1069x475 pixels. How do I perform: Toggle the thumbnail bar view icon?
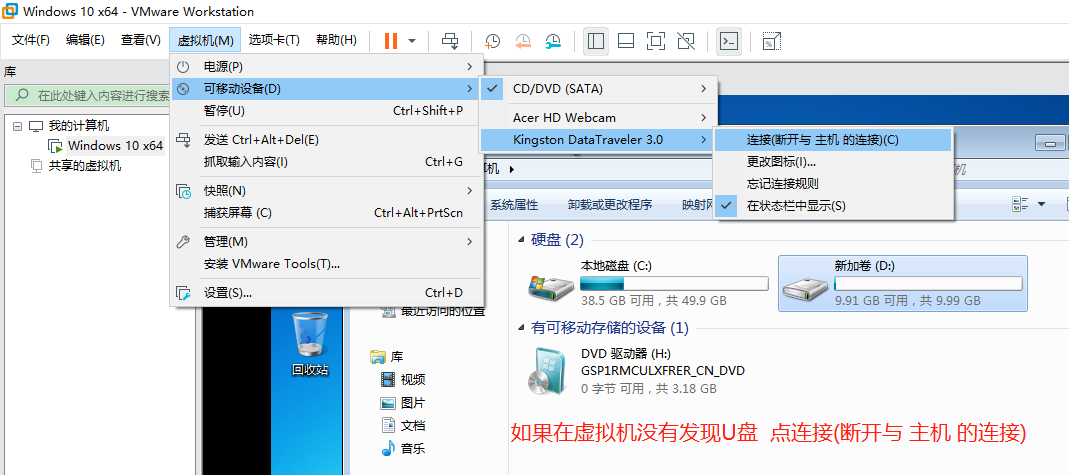[x=626, y=41]
